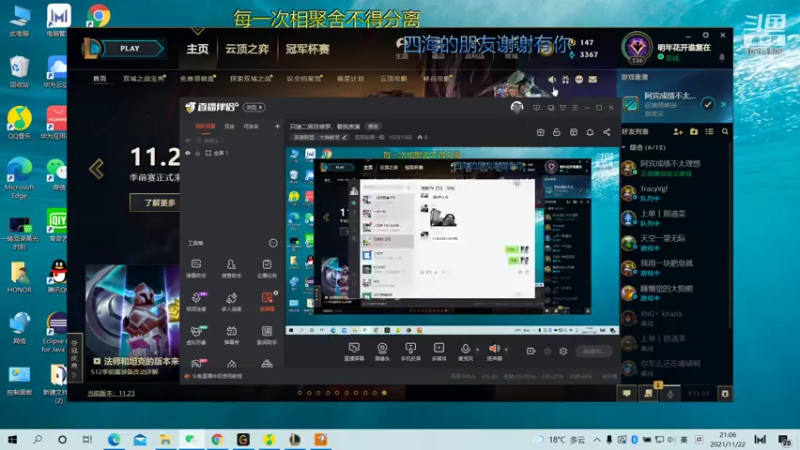Screen dimensions: 800x450
Task: Click the lock icon in streaming toolbar
Action: click(557, 132)
